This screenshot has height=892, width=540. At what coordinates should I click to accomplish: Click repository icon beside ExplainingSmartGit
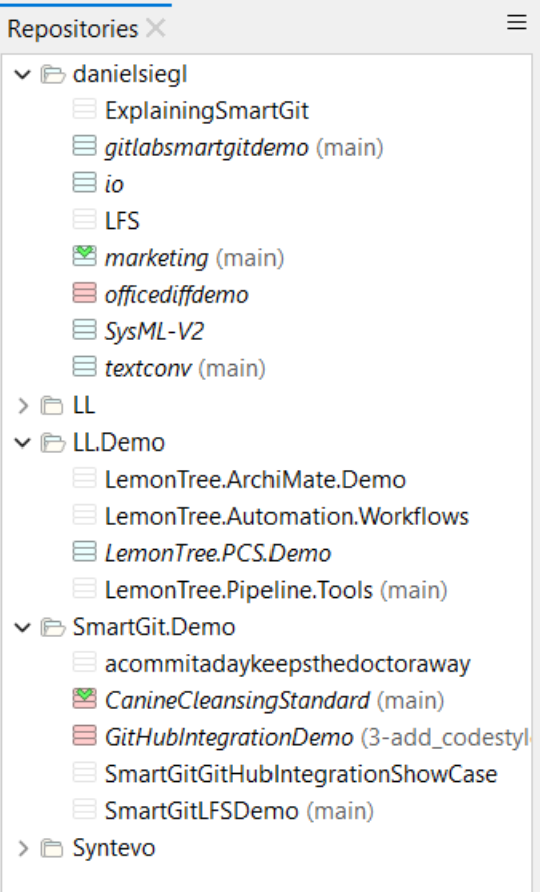click(84, 110)
